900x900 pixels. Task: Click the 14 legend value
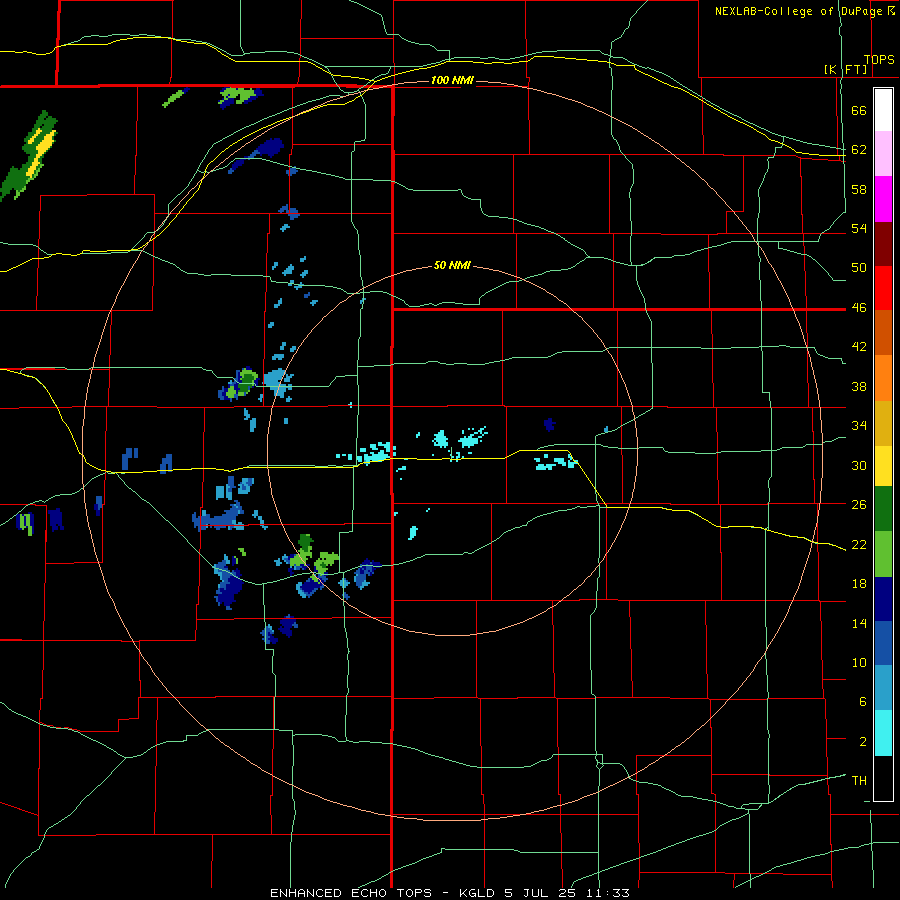pyautogui.click(x=859, y=623)
